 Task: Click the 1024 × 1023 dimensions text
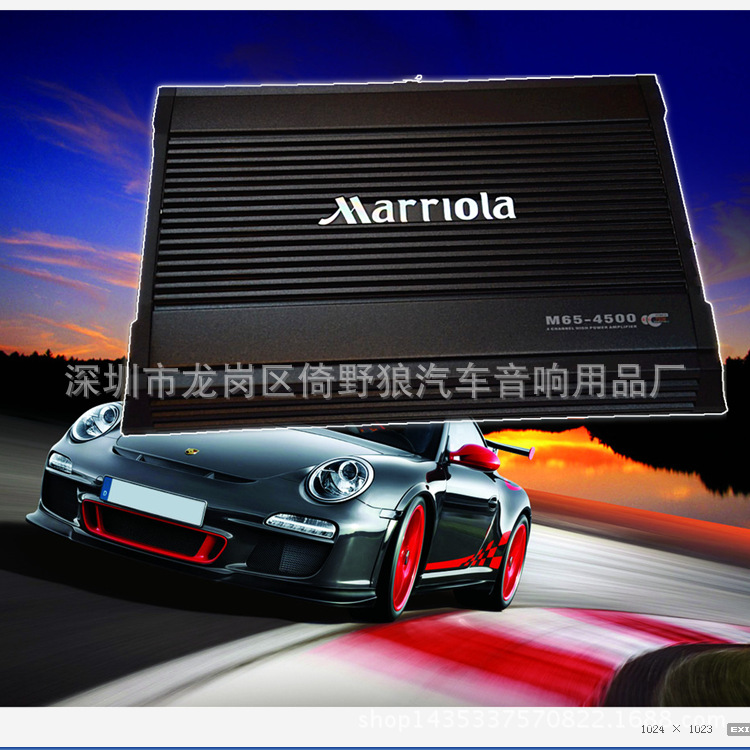pyautogui.click(x=676, y=729)
